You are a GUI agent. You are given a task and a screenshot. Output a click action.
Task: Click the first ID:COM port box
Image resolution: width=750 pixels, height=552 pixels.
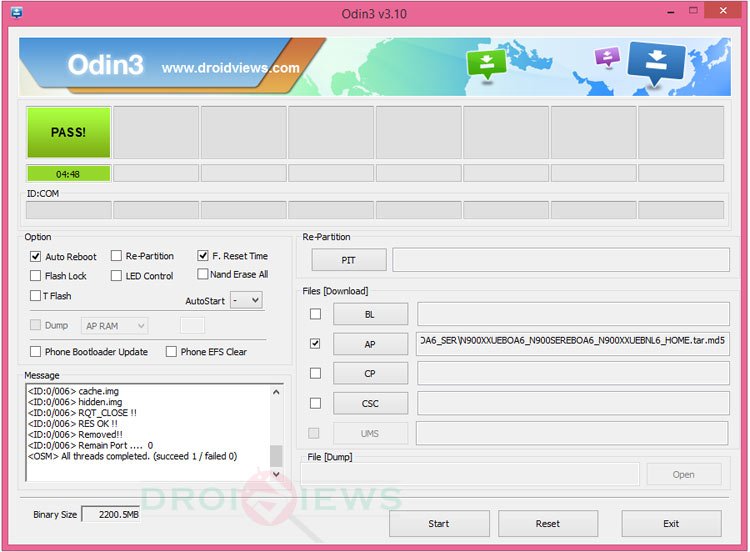[x=68, y=210]
